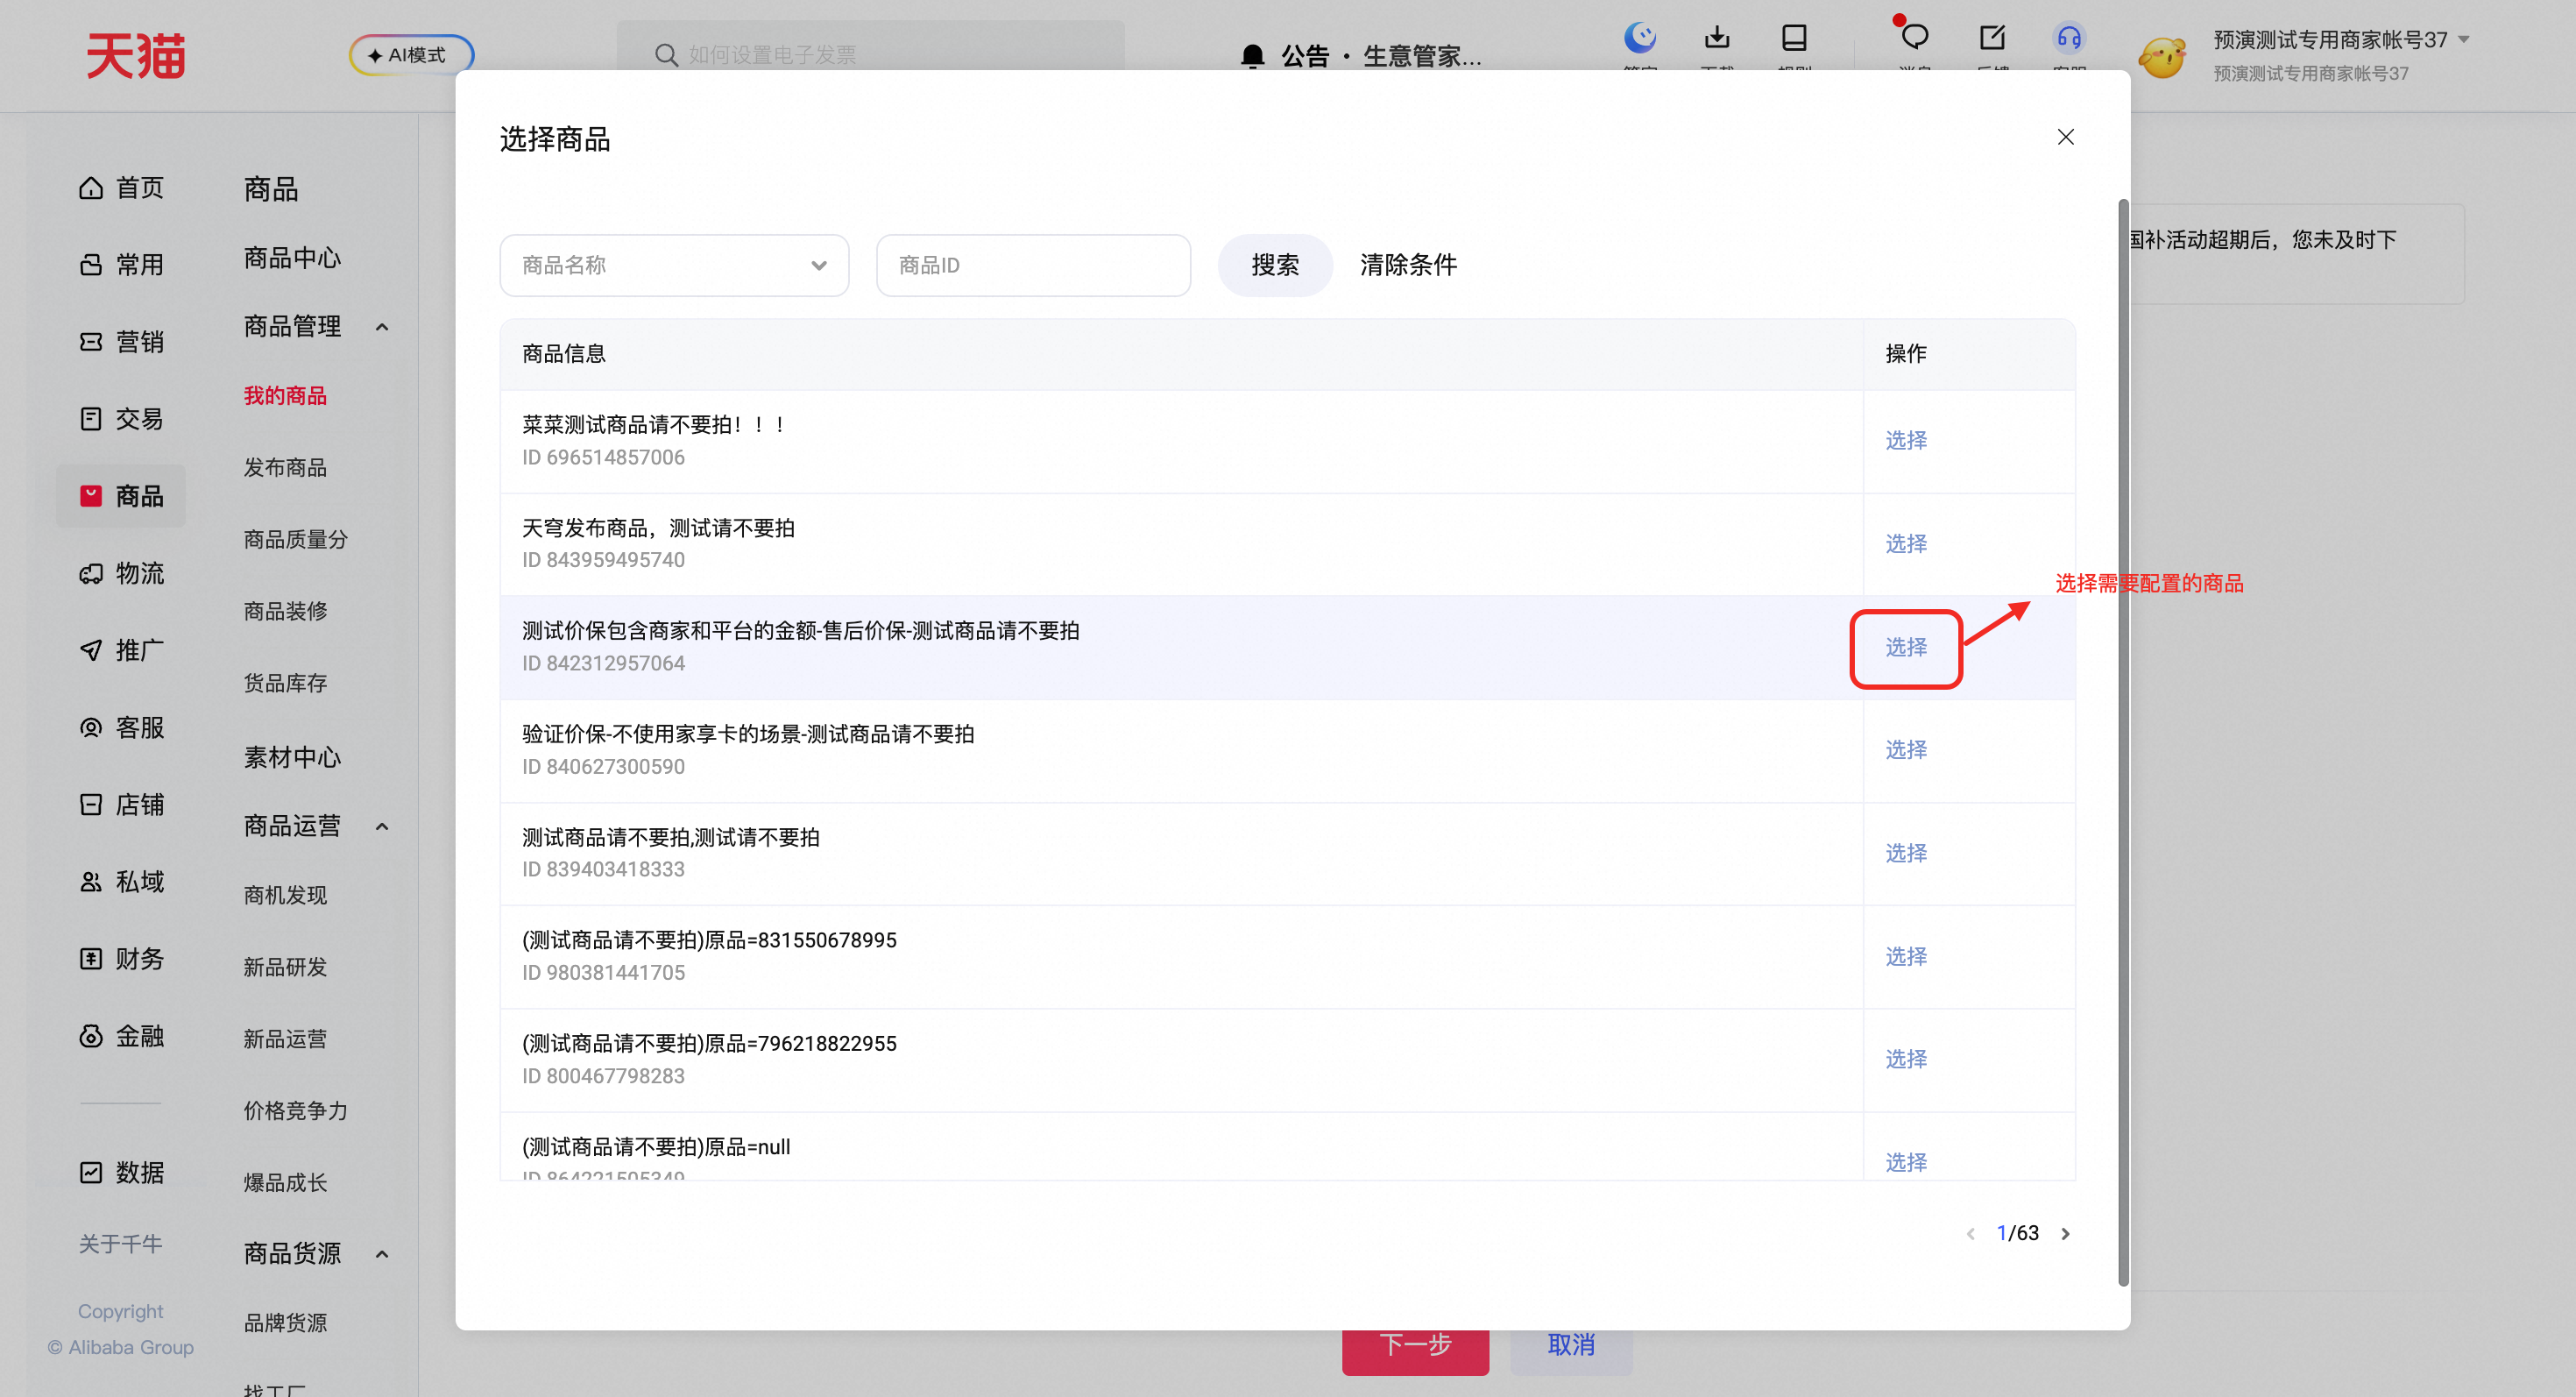Open the download icon in top bar
This screenshot has height=1397, width=2576.
[x=1717, y=38]
